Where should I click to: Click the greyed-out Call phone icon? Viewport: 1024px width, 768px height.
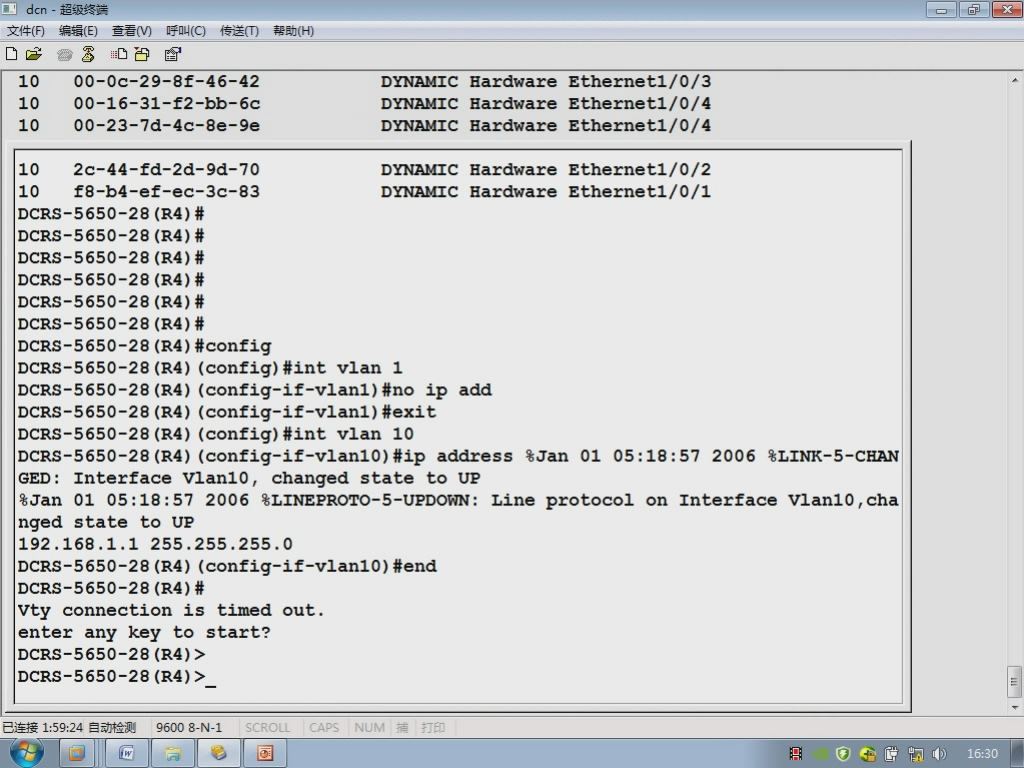click(65, 55)
